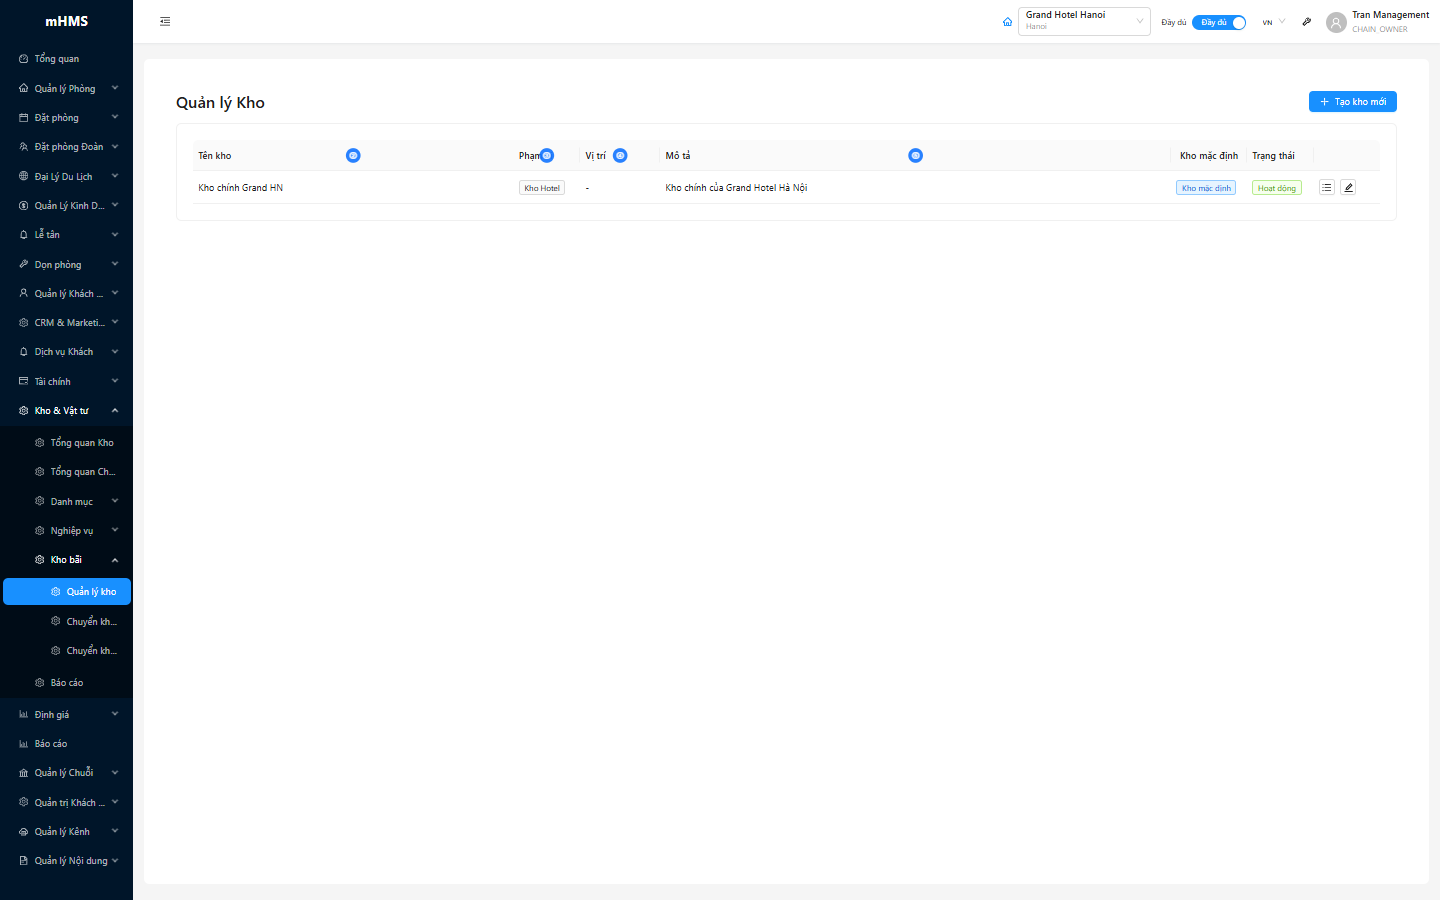This screenshot has height=900, width=1440.
Task: Click the blue circle icon in the Mô tả column header
Action: click(x=915, y=155)
